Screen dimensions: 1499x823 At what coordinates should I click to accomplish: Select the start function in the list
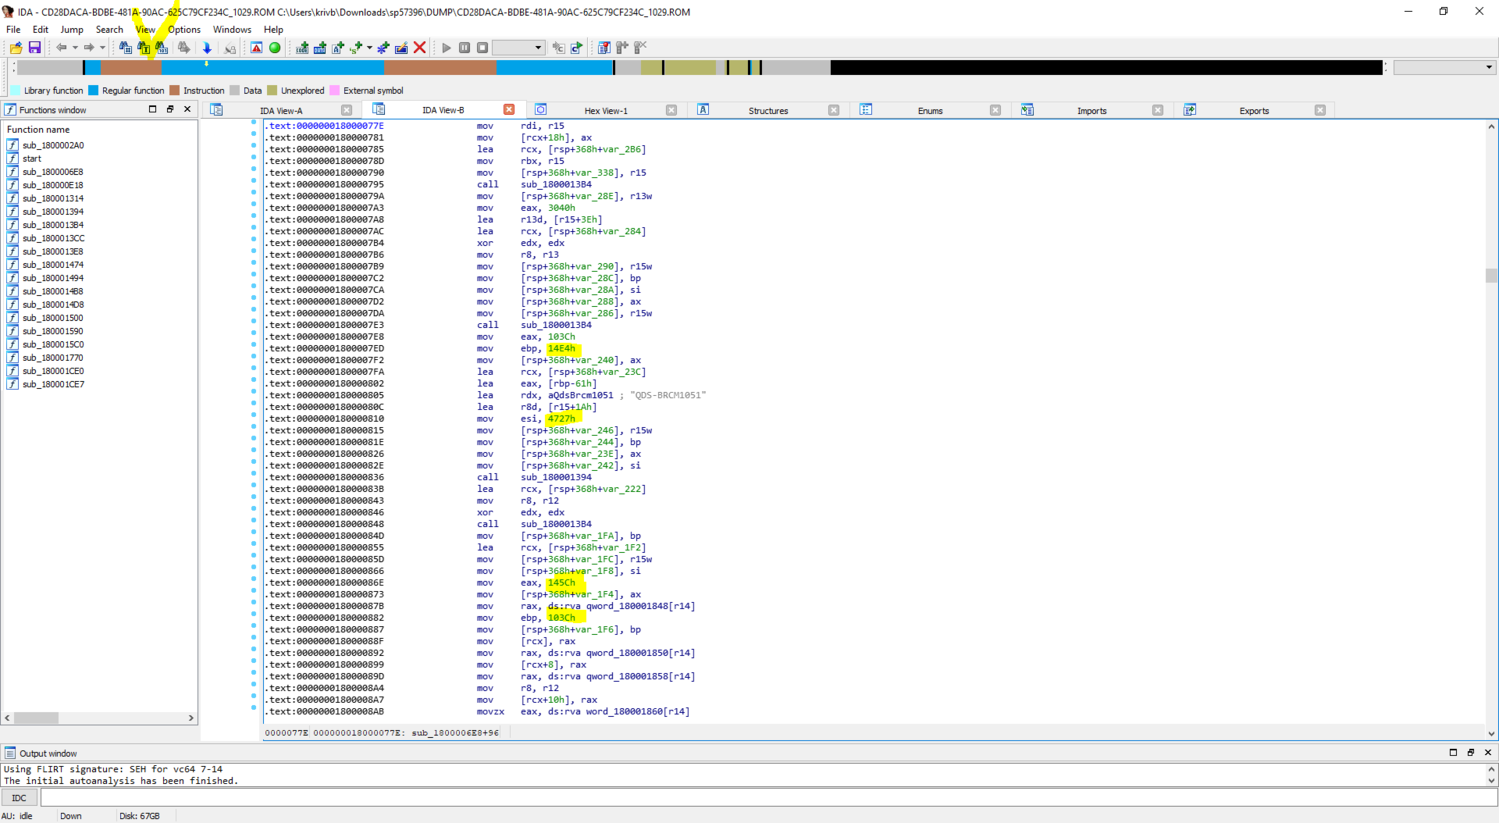(32, 159)
